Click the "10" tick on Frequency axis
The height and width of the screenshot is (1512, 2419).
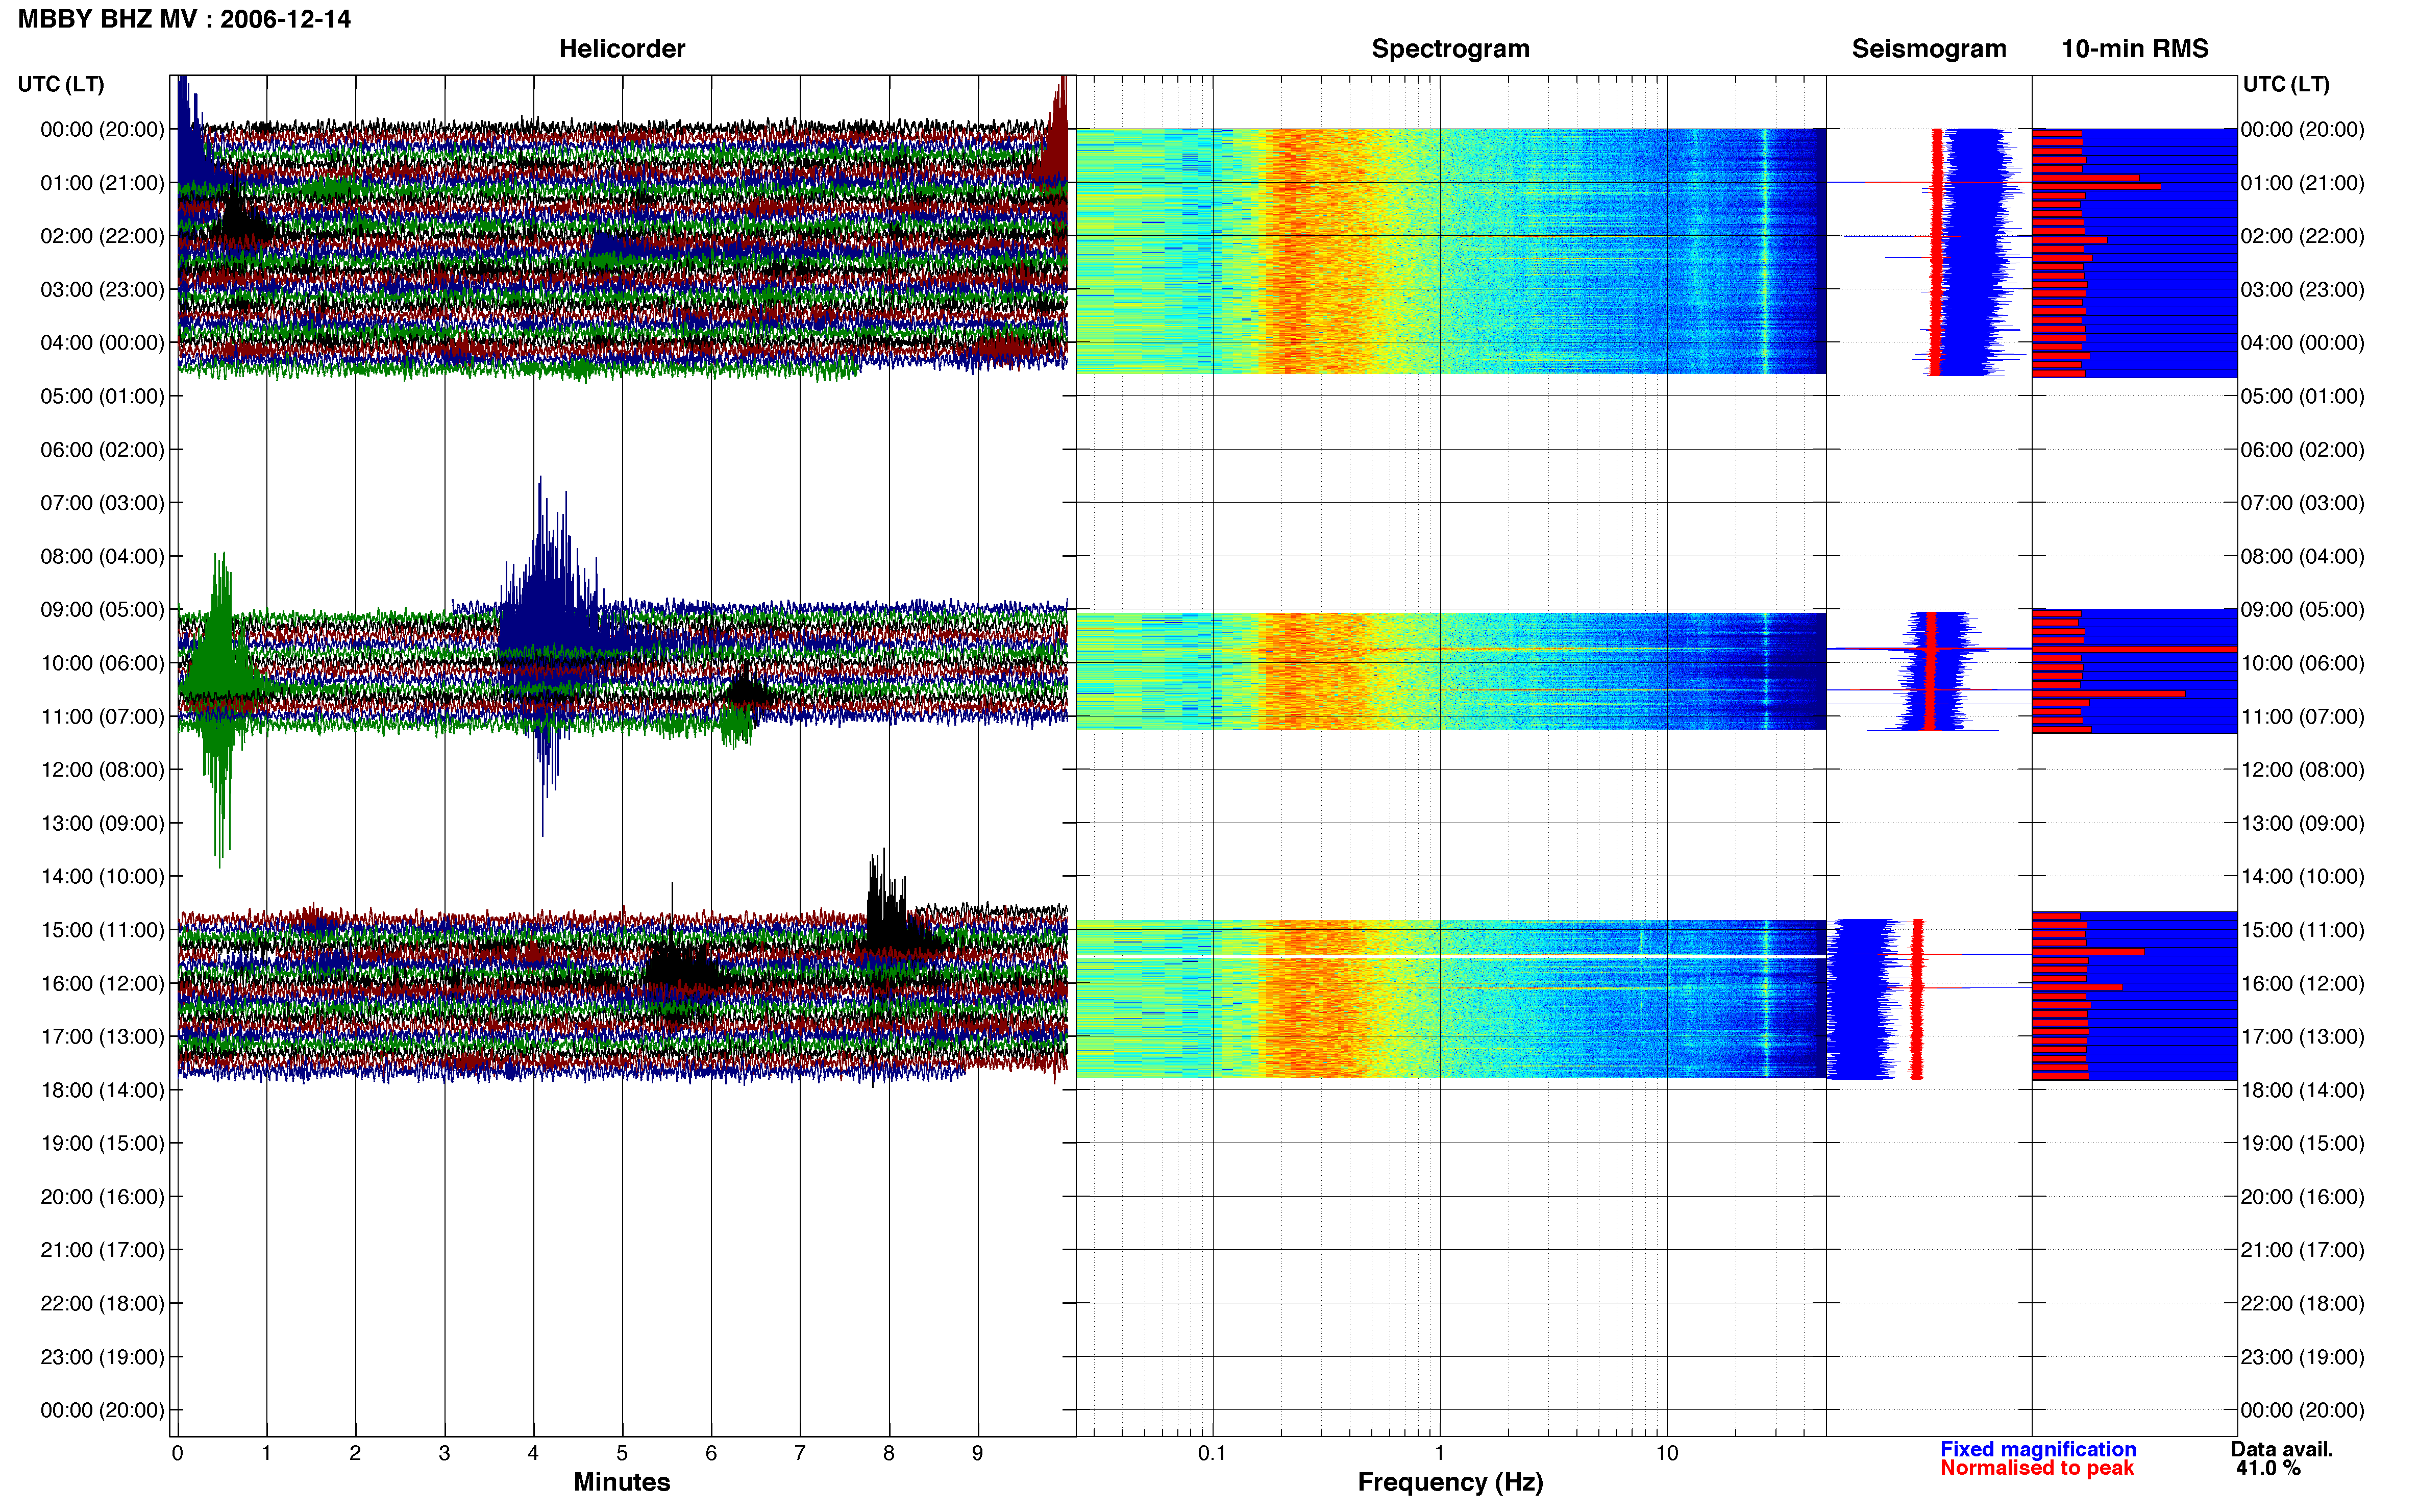coord(1666,1453)
